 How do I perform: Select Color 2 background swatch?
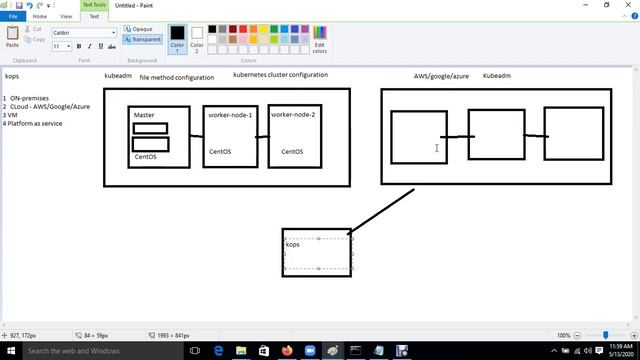click(197, 39)
